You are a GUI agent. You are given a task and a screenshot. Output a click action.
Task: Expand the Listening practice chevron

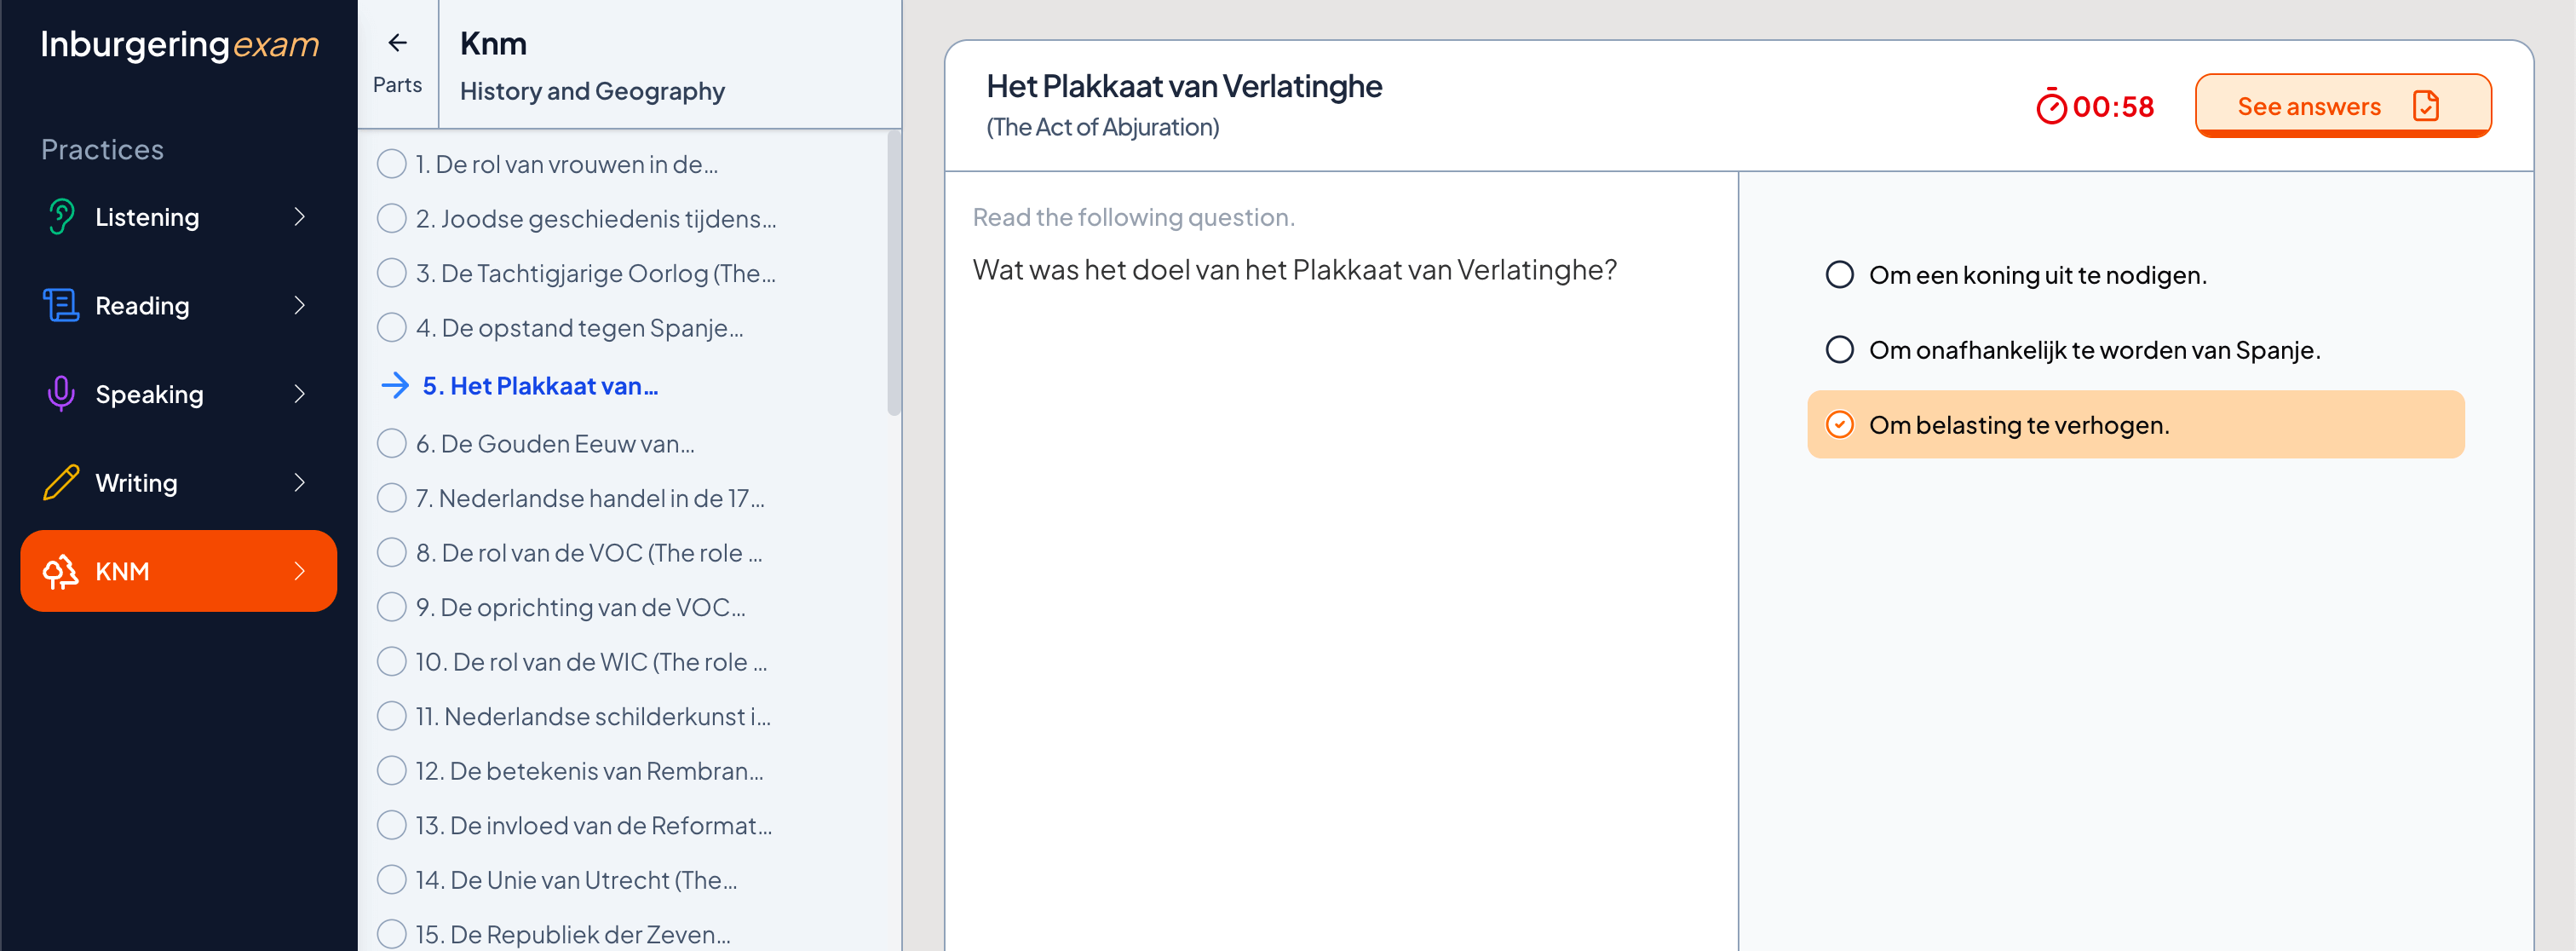[x=299, y=217]
